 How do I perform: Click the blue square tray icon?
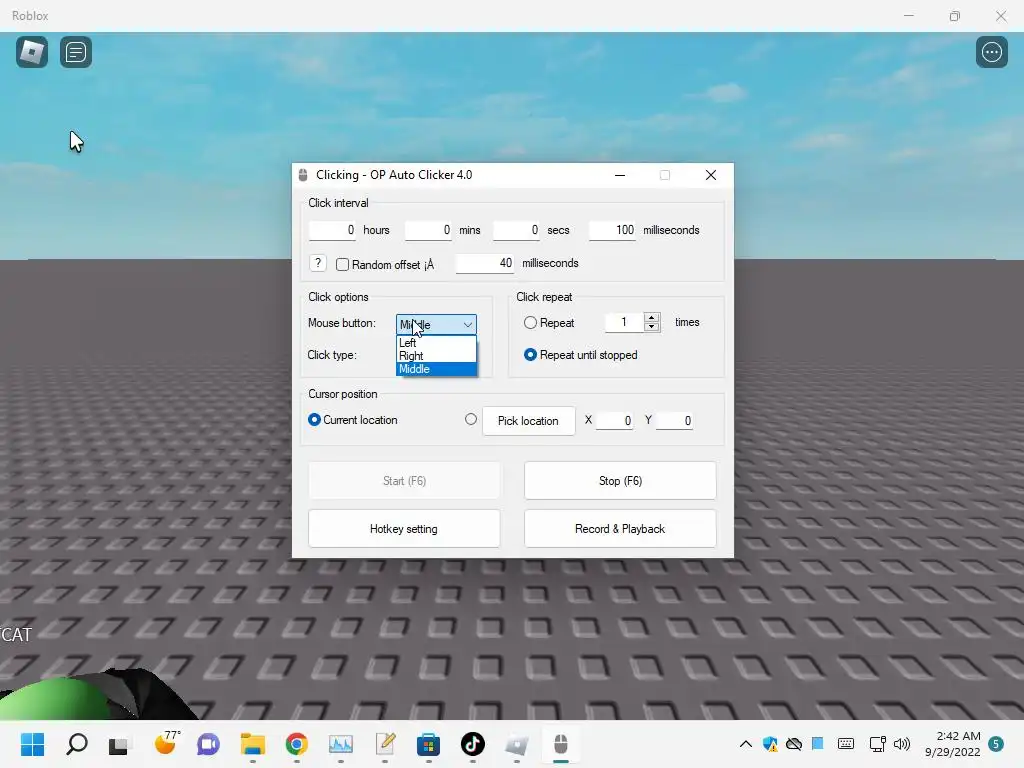[x=818, y=743]
